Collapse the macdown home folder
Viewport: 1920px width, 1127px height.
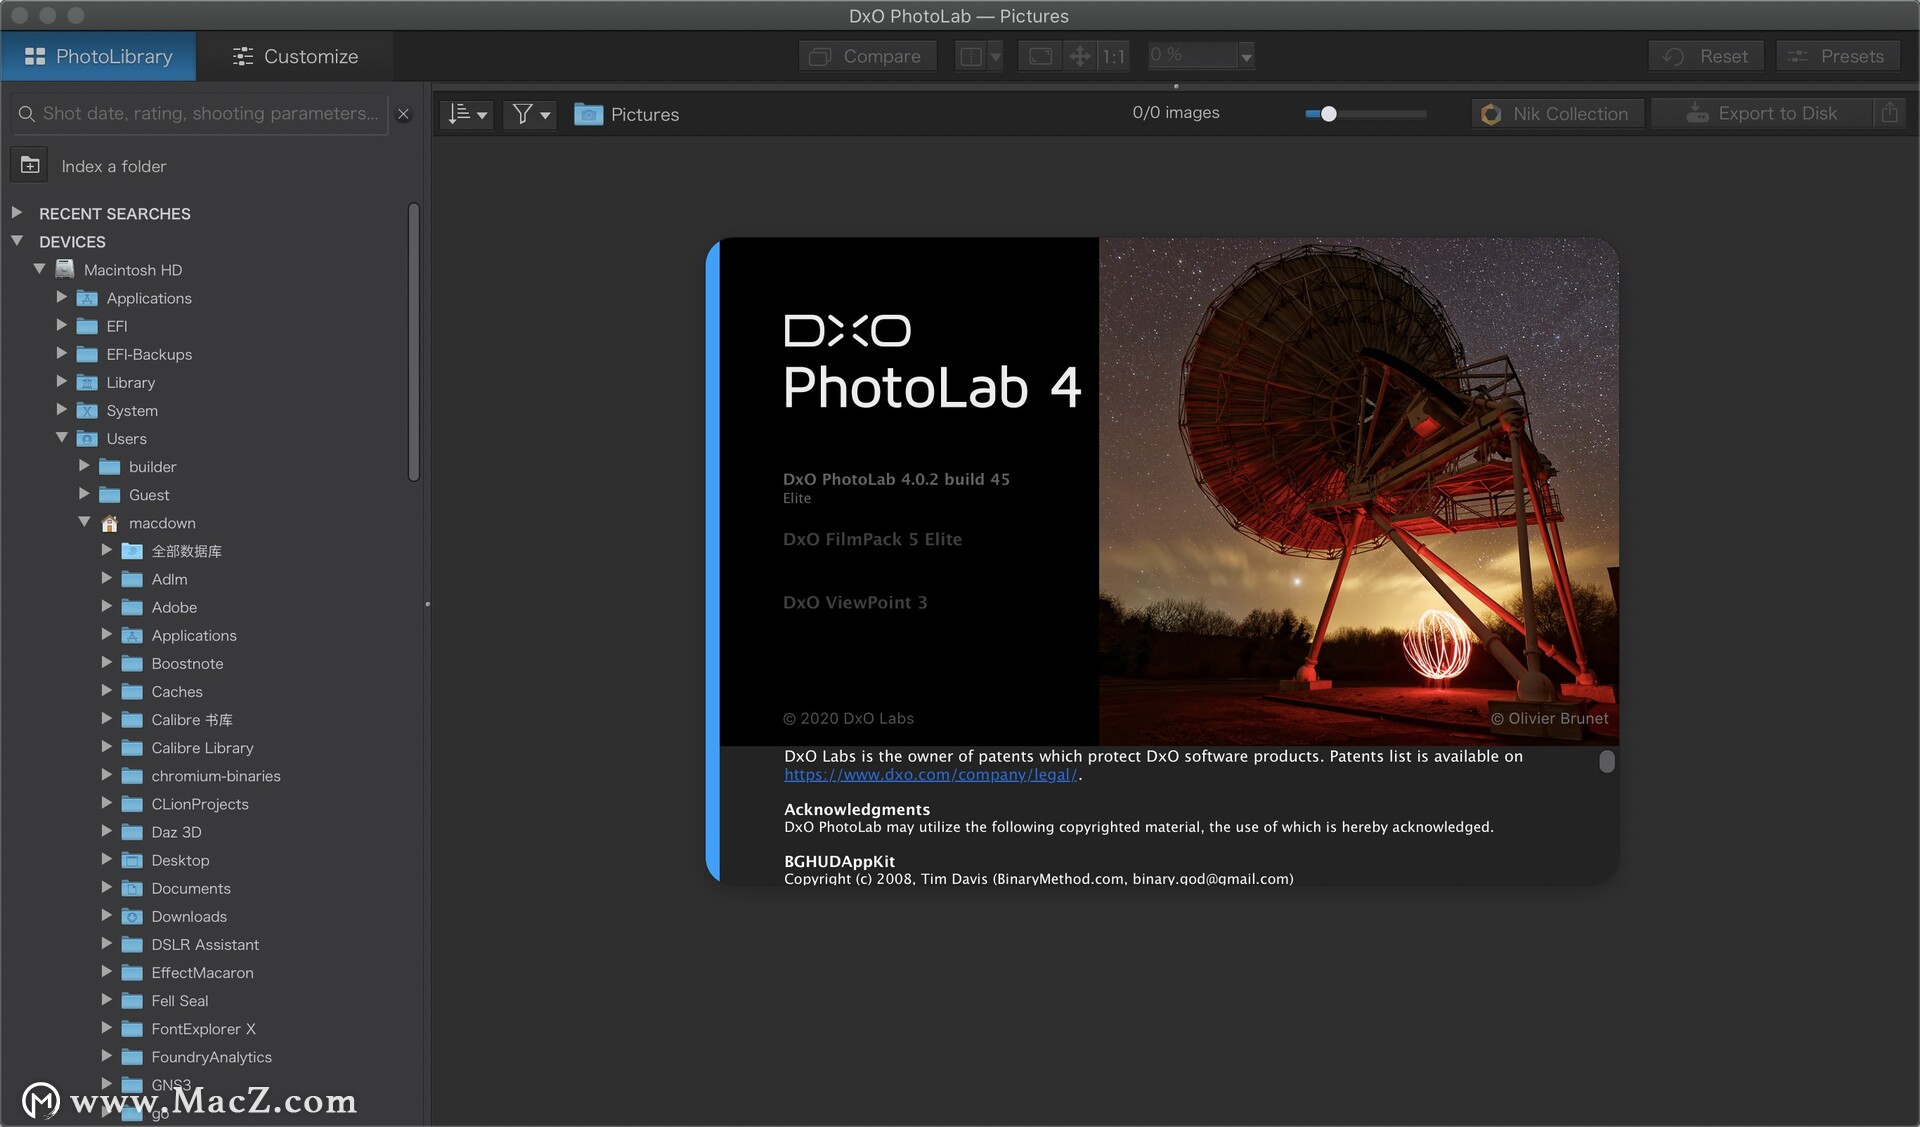pos(85,522)
